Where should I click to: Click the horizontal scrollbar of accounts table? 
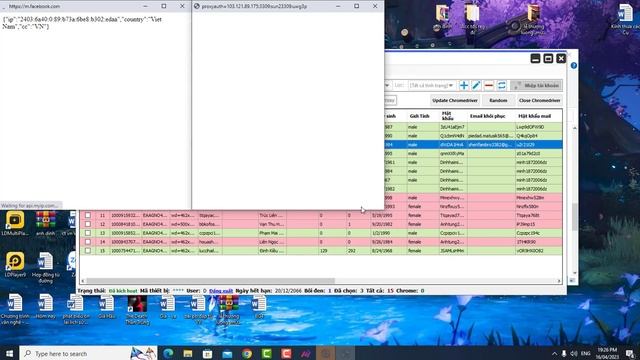211,281
